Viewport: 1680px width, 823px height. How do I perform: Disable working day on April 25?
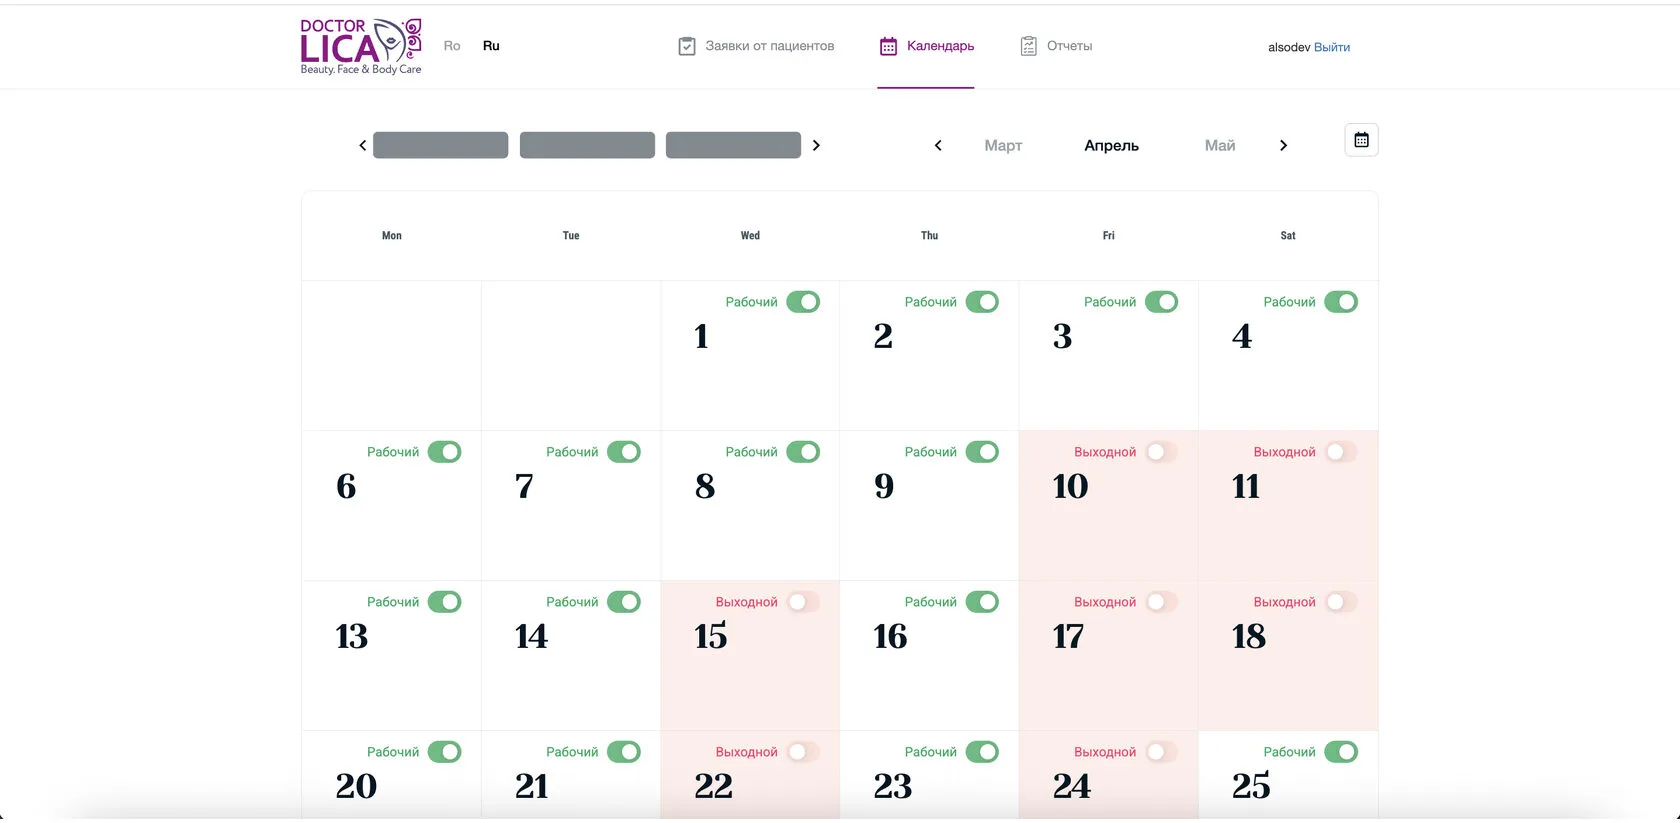(1341, 752)
